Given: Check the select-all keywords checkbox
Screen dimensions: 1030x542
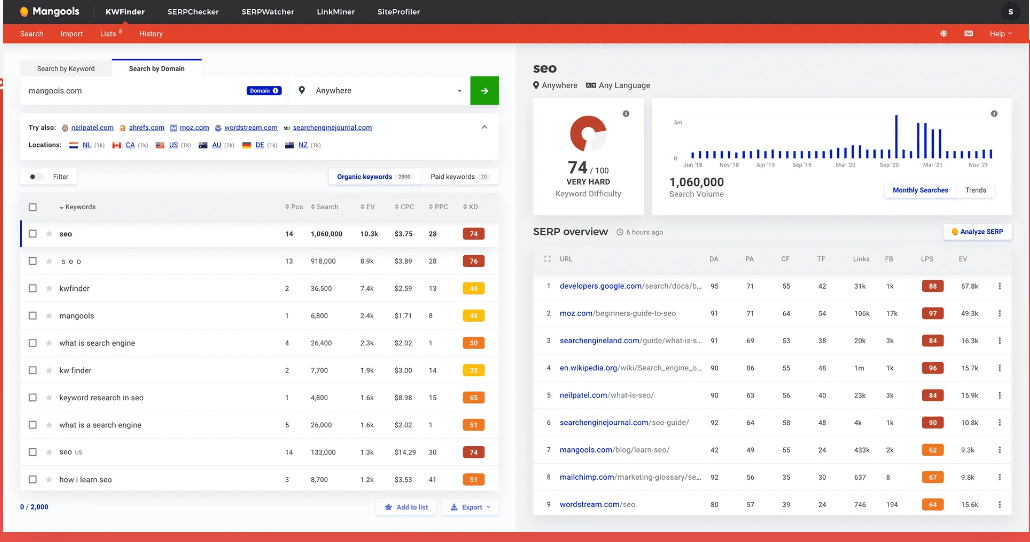Looking at the screenshot, I should coord(33,207).
